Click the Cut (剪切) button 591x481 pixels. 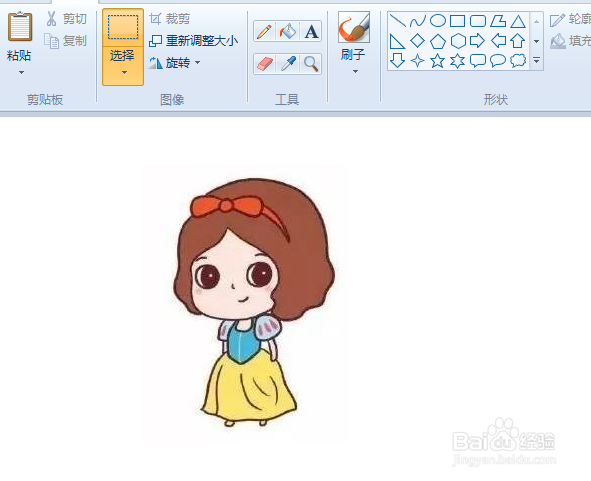pos(66,18)
